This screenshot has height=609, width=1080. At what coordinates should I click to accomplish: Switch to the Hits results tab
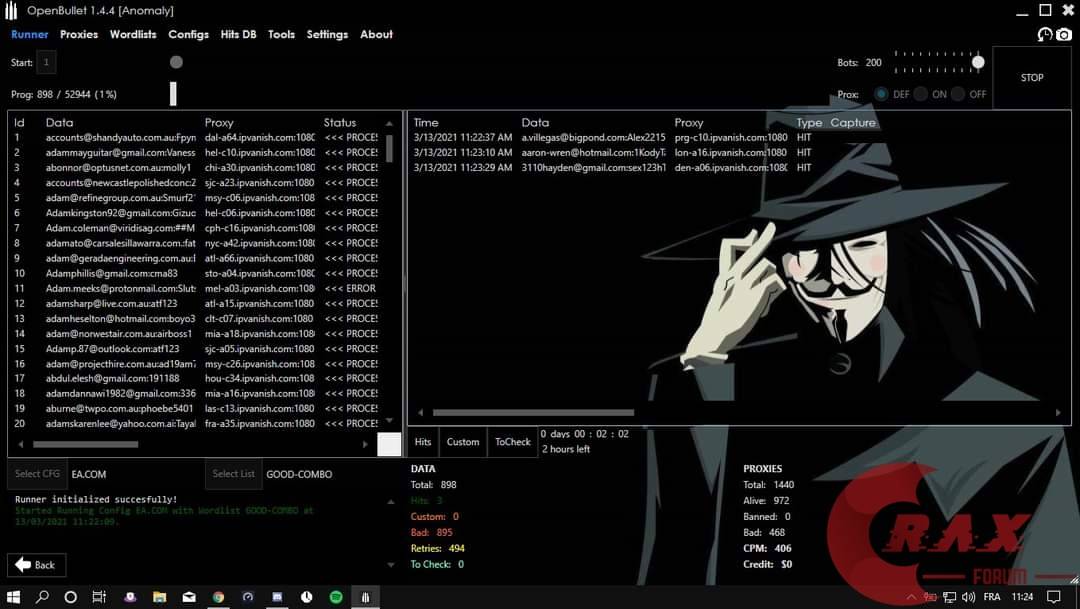[x=423, y=442]
